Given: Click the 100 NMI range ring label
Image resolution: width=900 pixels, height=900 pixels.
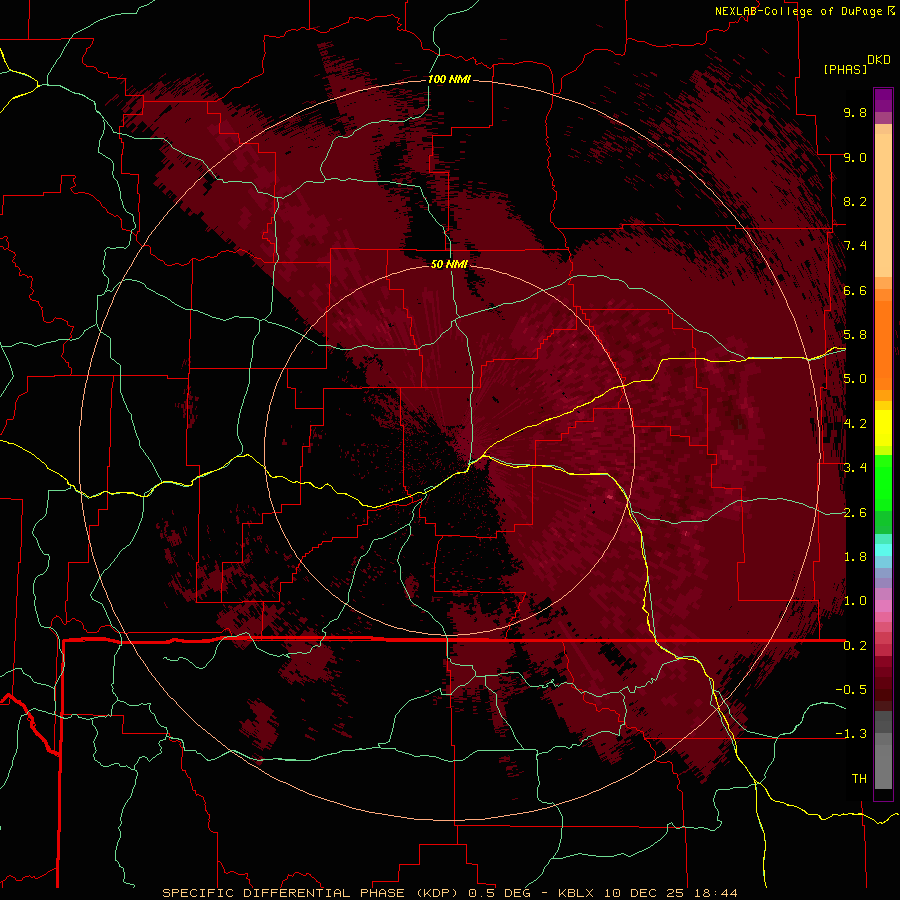Looking at the screenshot, I should click(x=449, y=79).
